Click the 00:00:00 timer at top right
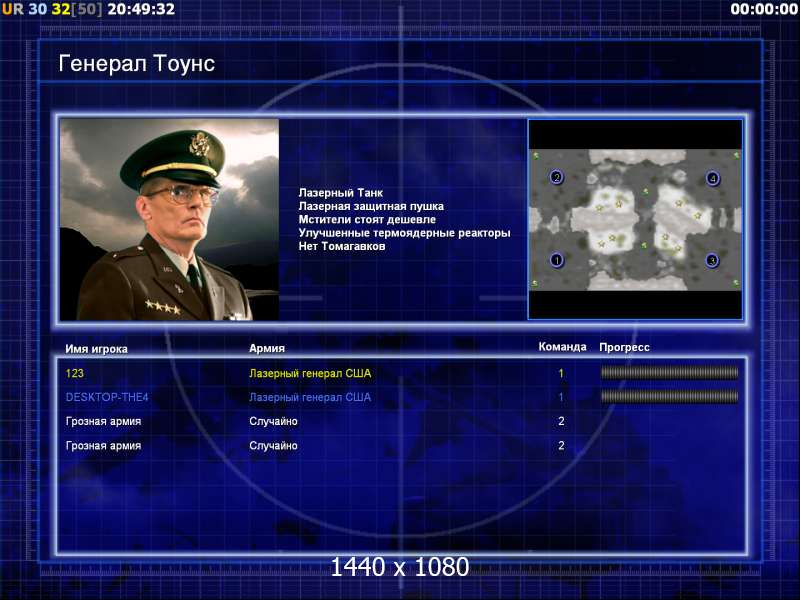The height and width of the screenshot is (600, 800). click(x=764, y=9)
